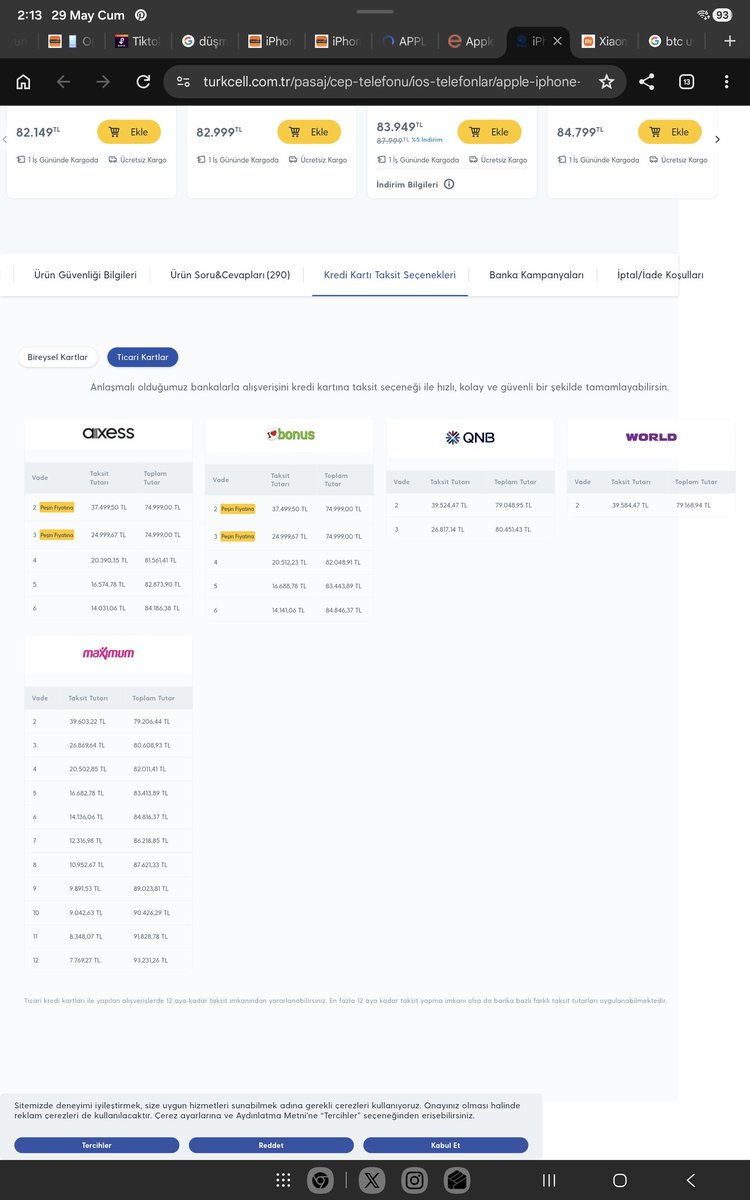This screenshot has width=750, height=1200.
Task: Add the 83.949 TL product with Ekle
Action: pyautogui.click(x=489, y=132)
